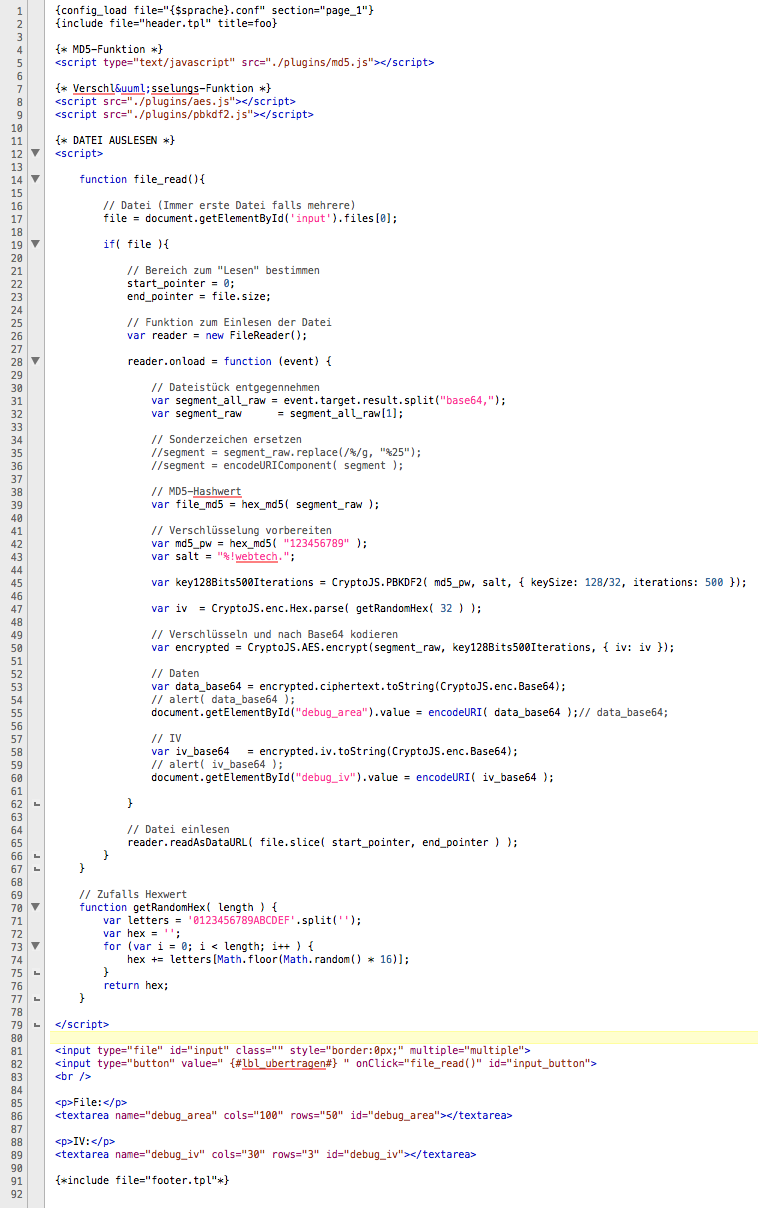Screen dimensions: 758x1208
Task: Click fold end marker at line 77
Action: click(x=36, y=998)
